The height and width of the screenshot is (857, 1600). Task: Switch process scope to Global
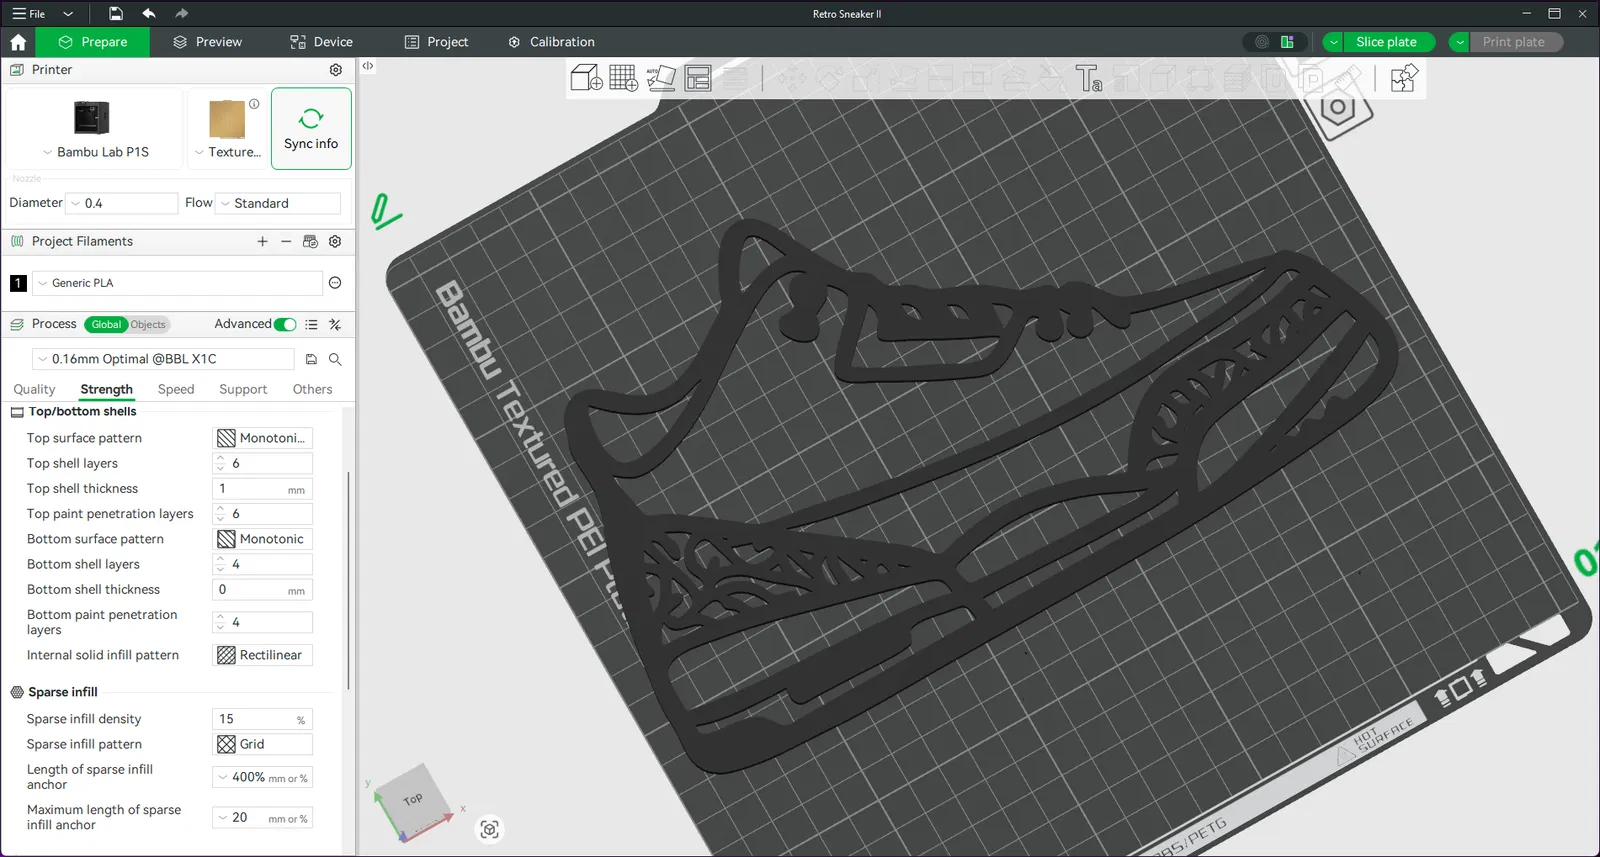point(106,324)
